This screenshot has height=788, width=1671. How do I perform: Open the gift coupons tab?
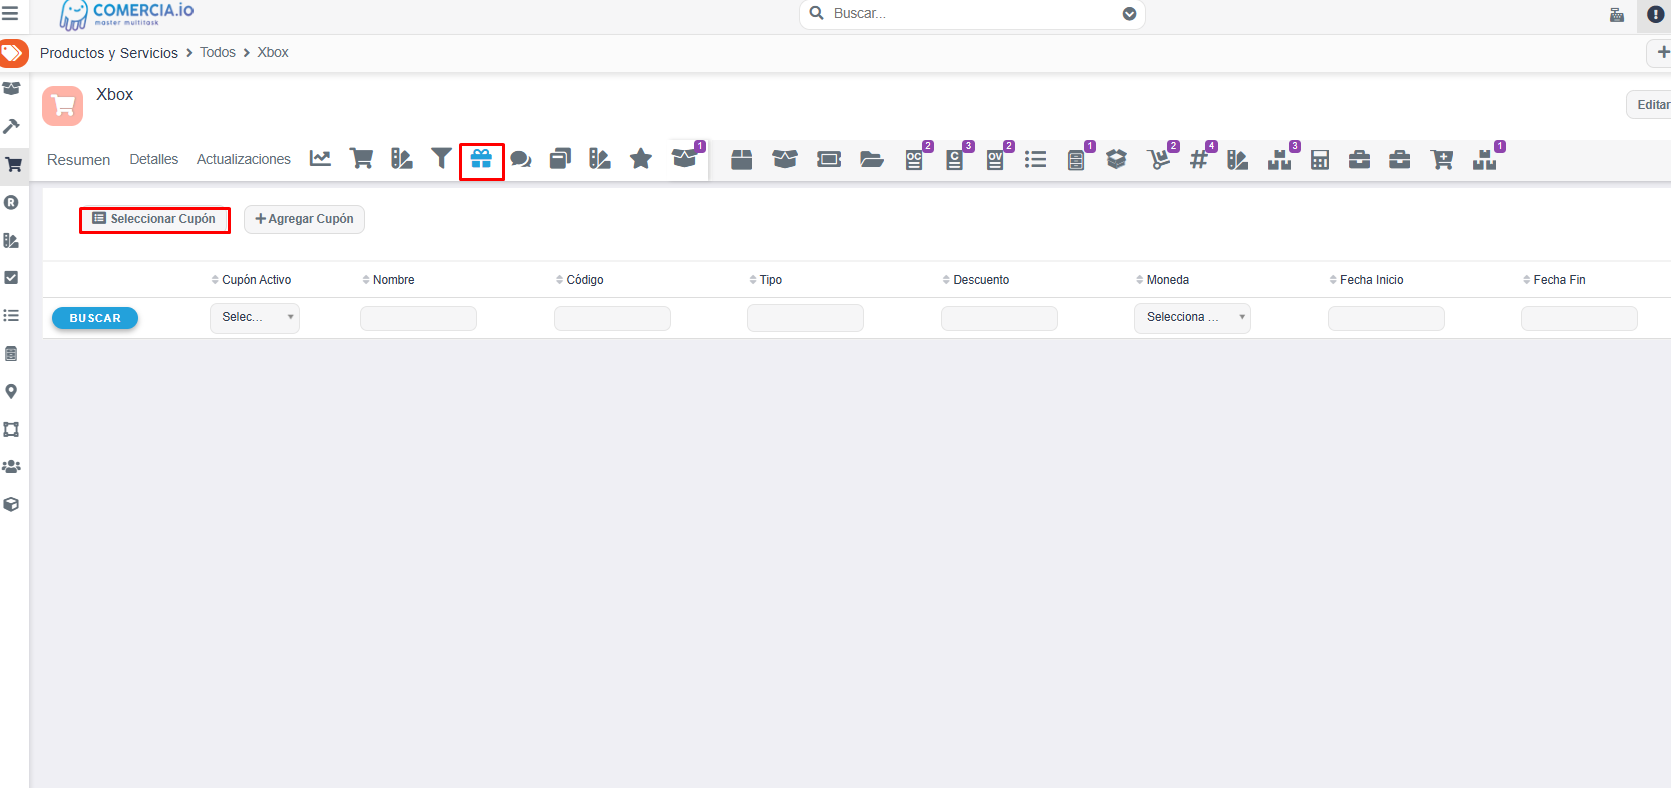pos(481,158)
